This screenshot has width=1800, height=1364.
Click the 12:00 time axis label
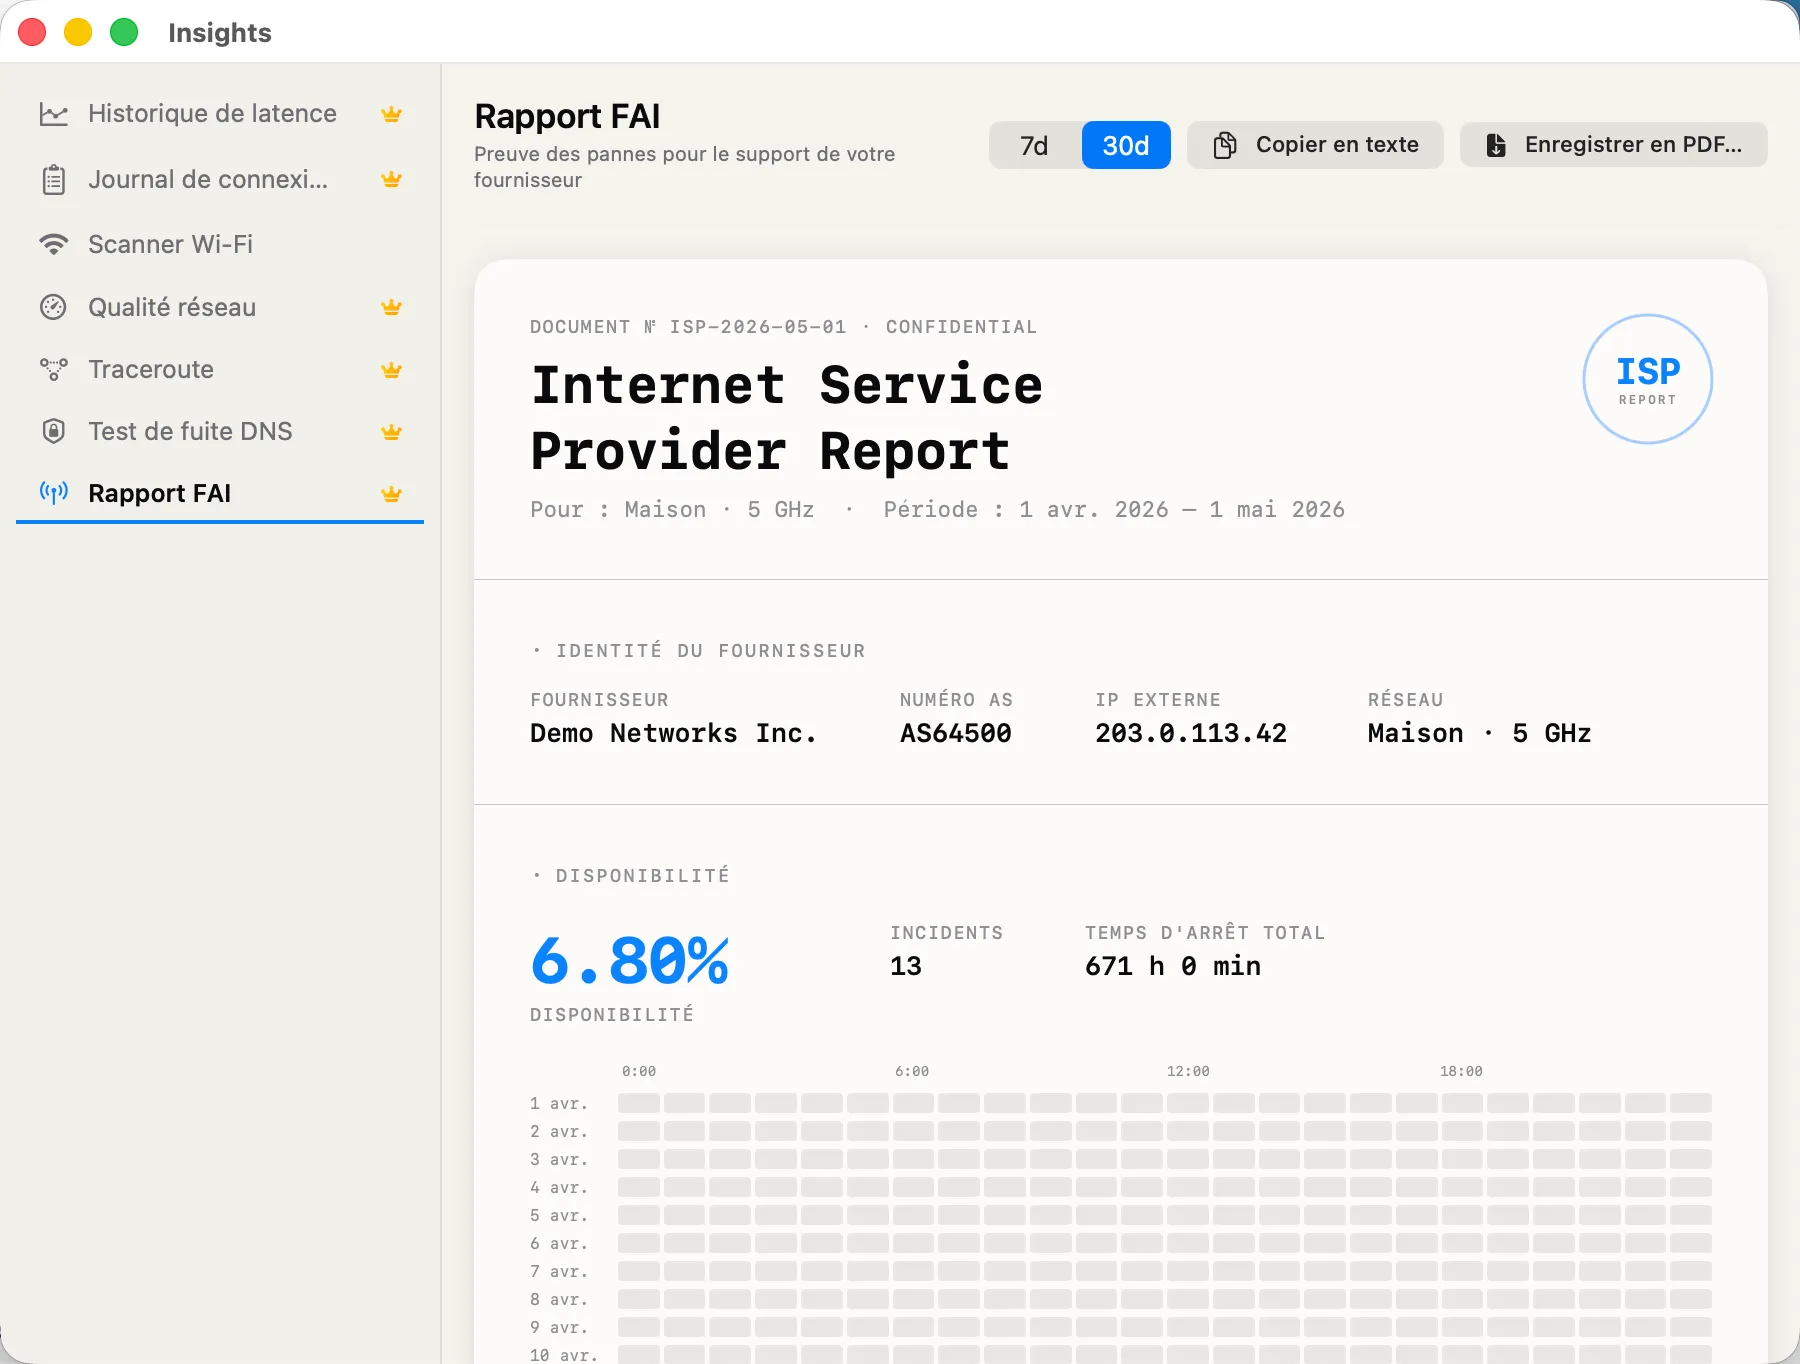click(x=1188, y=1071)
